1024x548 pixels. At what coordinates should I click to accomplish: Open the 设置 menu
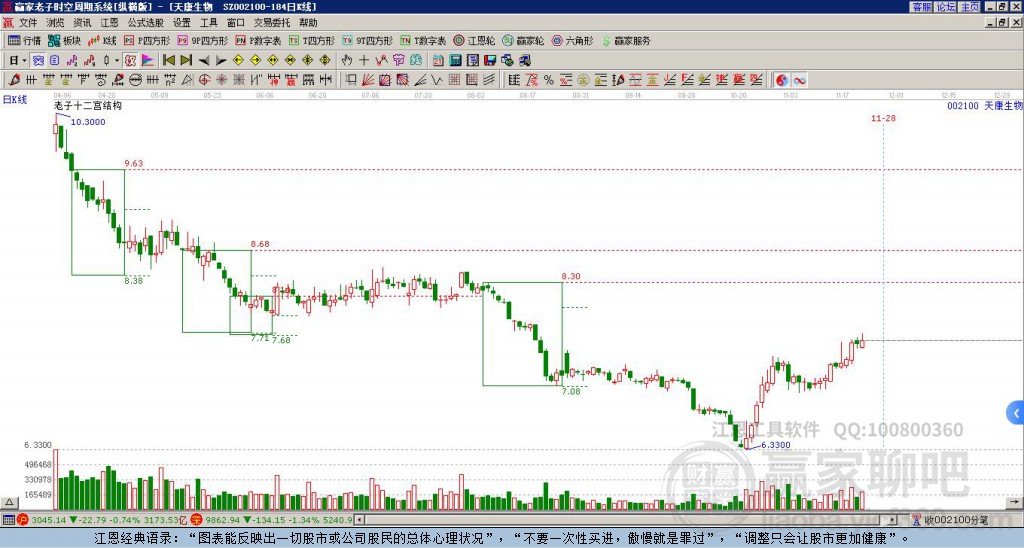pos(181,23)
